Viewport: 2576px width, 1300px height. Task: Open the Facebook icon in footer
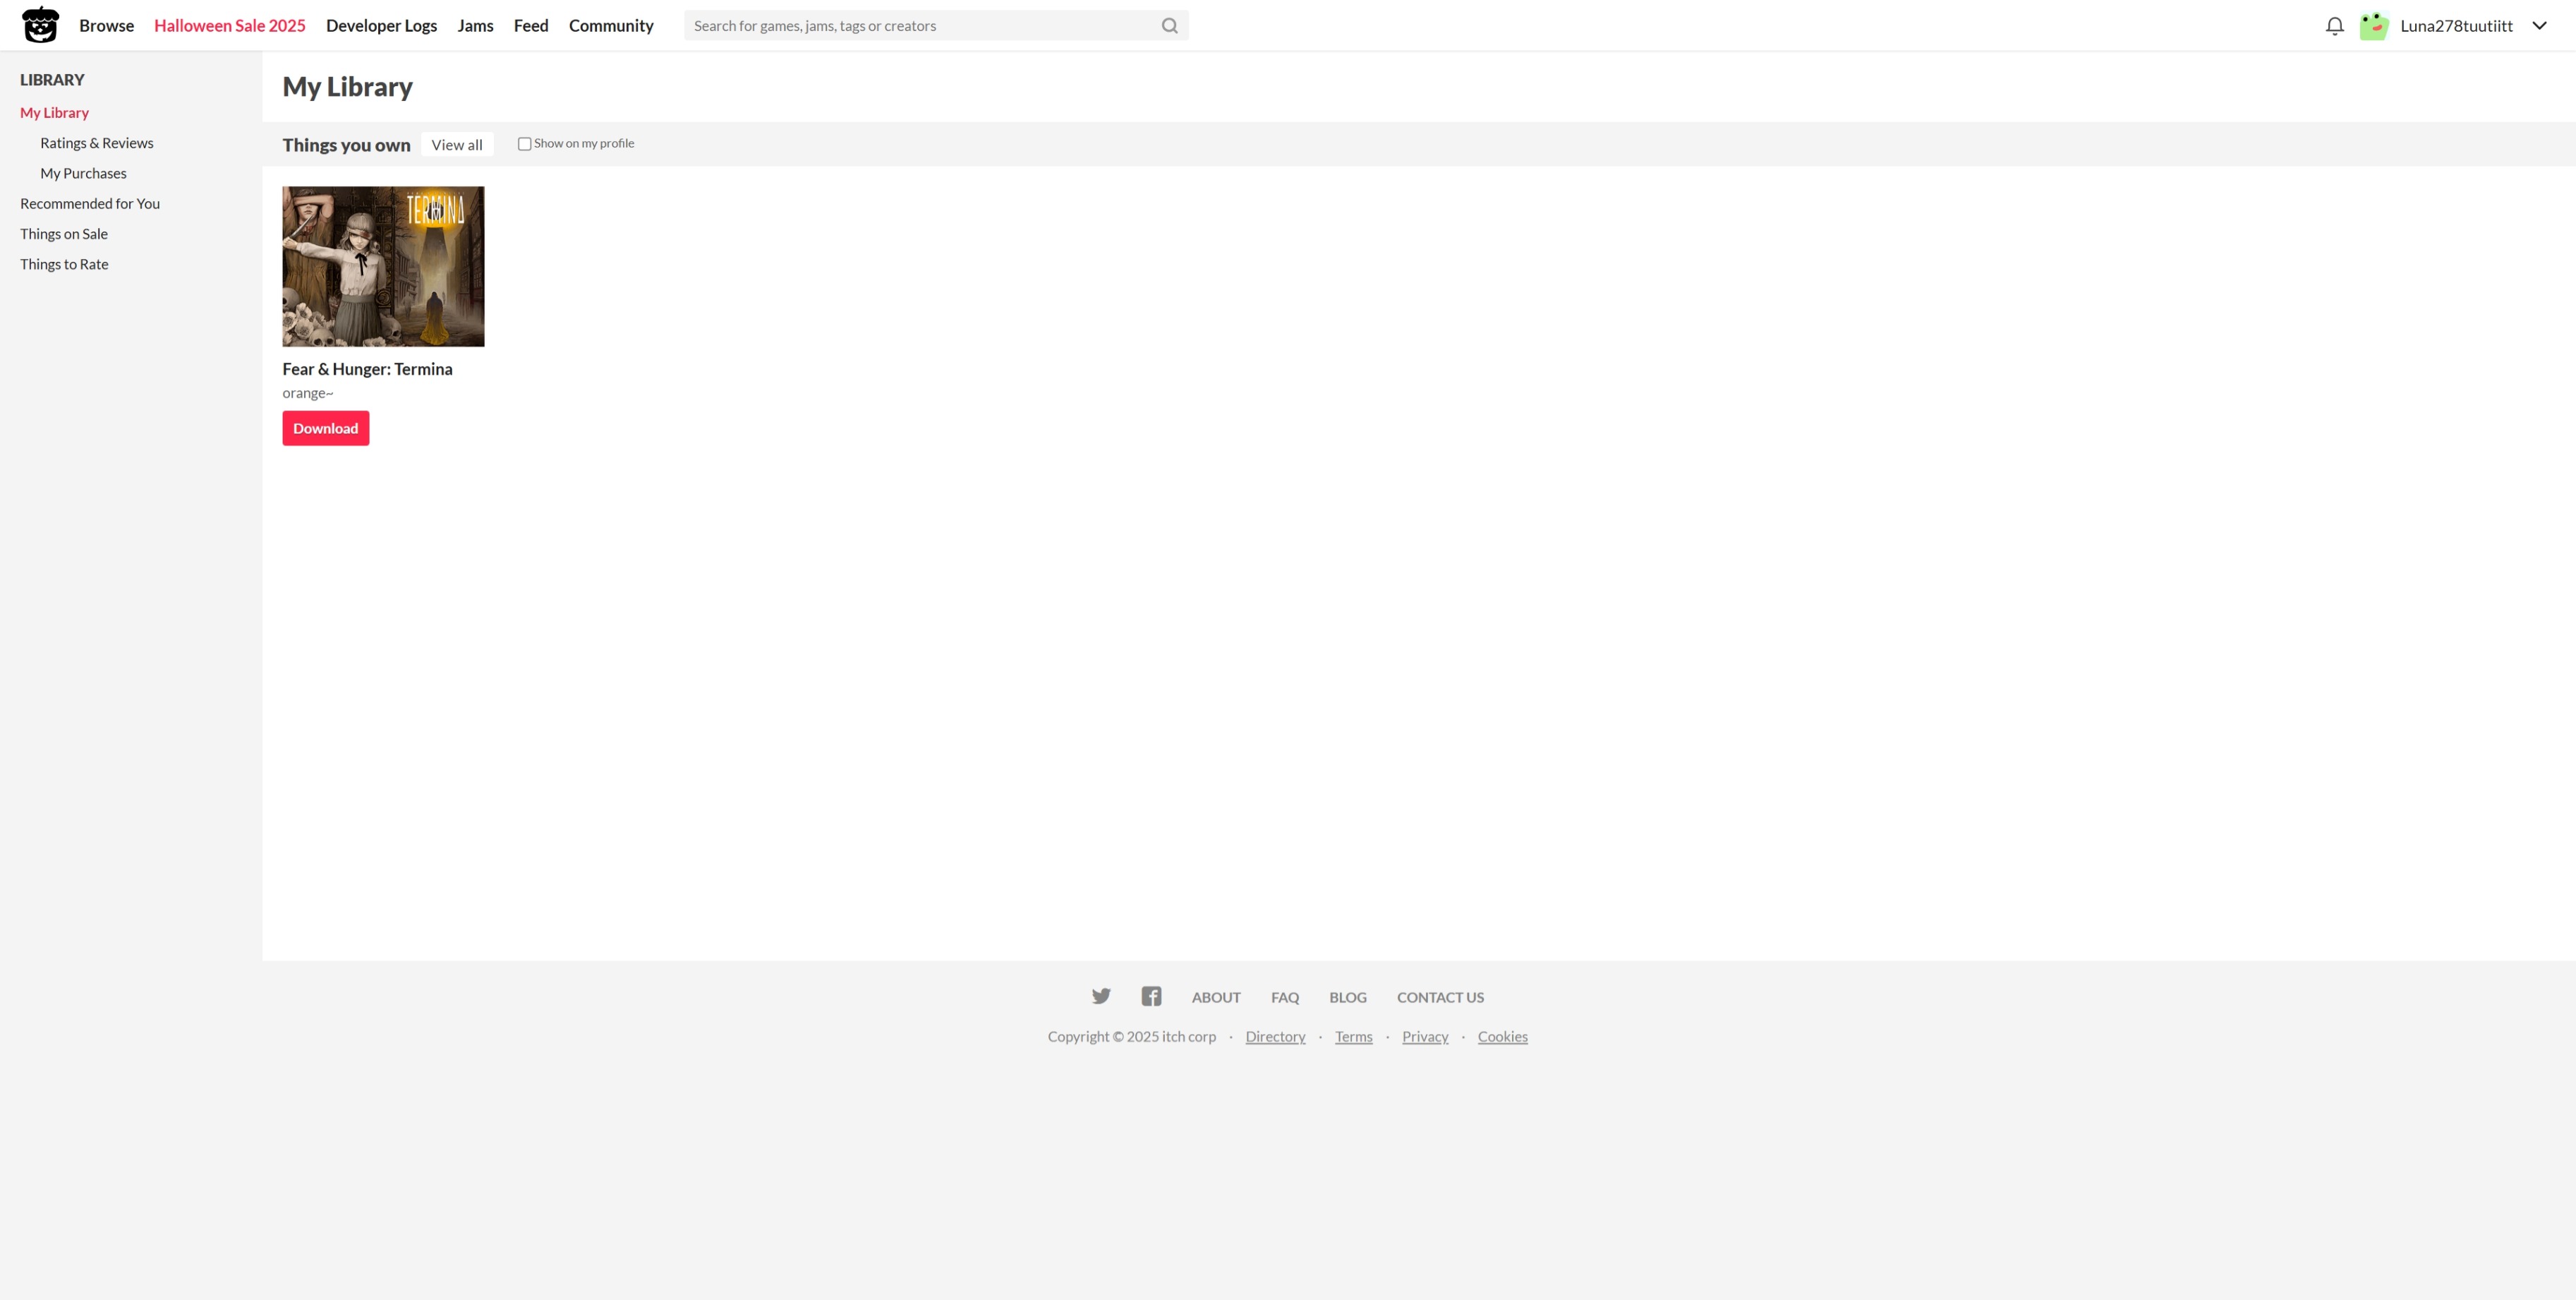[x=1151, y=996]
